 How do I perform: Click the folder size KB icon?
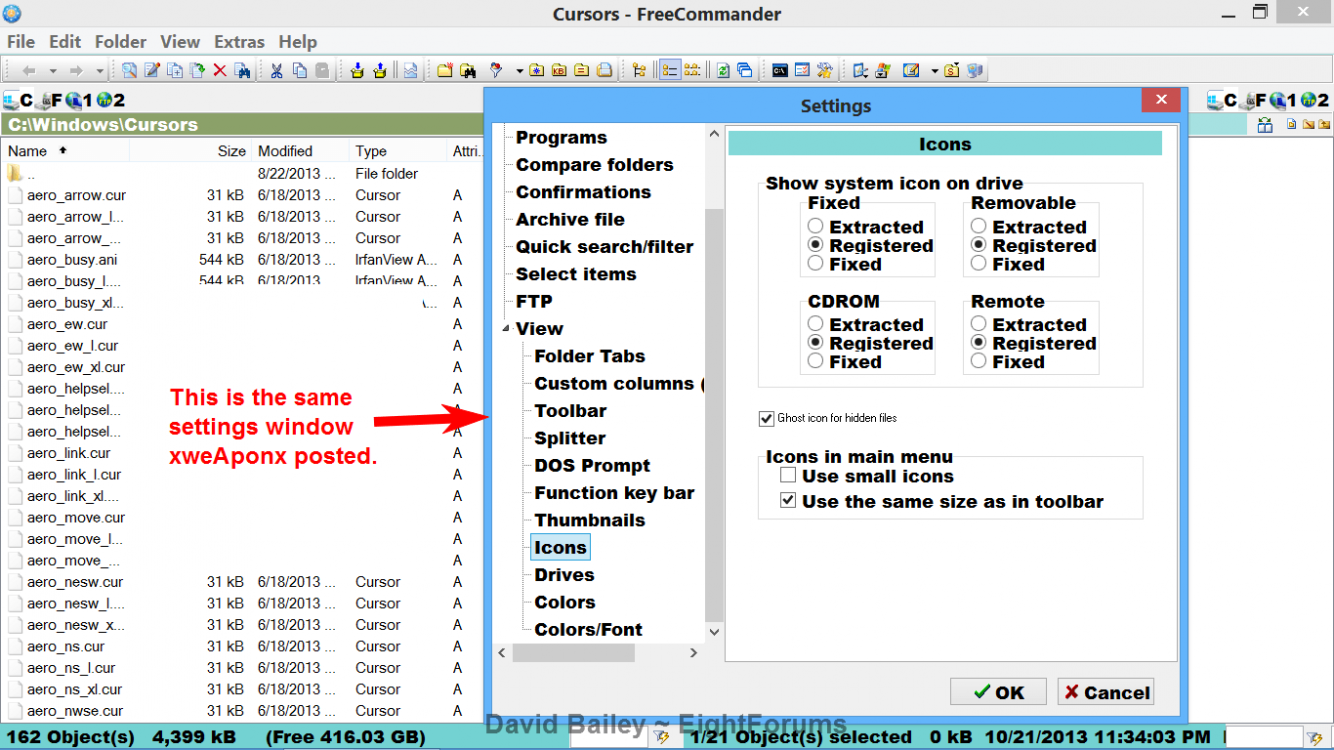[x=559, y=71]
